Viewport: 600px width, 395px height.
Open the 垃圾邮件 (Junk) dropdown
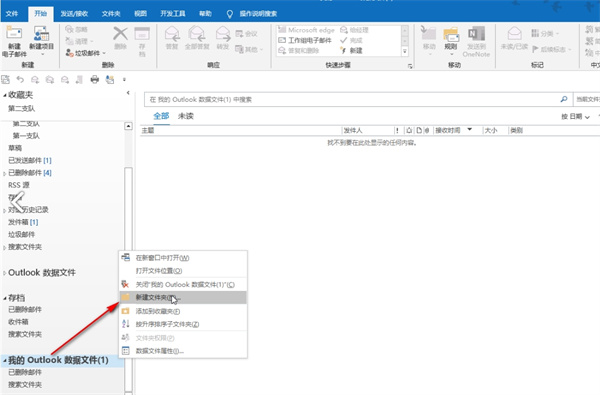click(85, 53)
